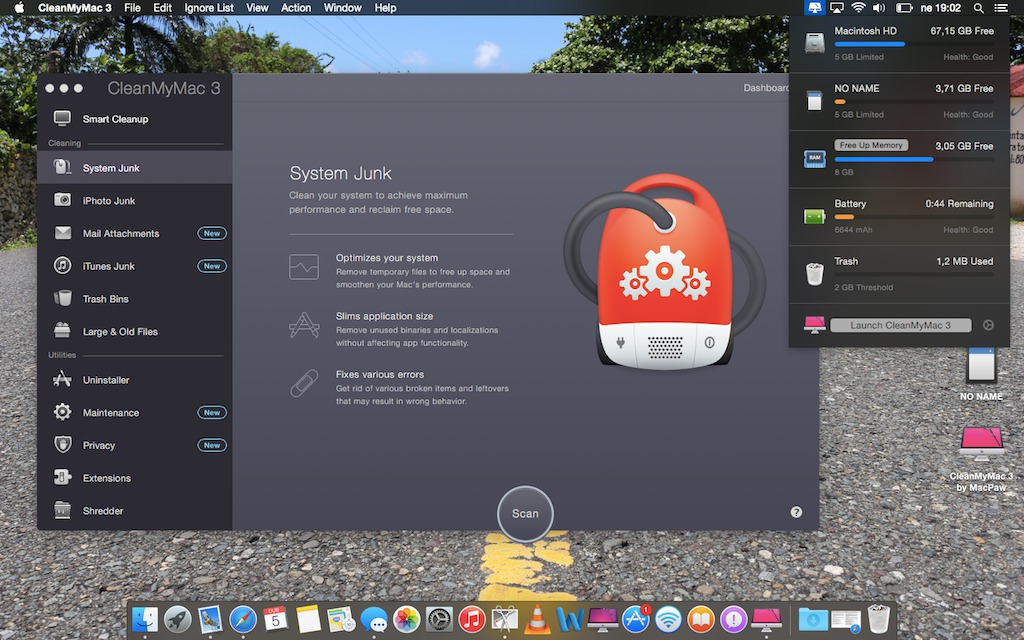
Task: Open iTunes Junk music note icon
Action: point(63,265)
